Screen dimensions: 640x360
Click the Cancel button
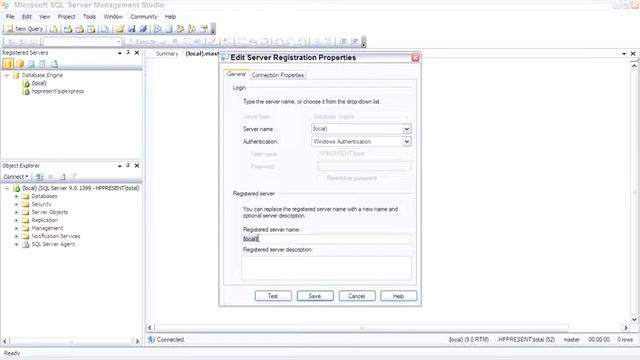[x=357, y=296]
